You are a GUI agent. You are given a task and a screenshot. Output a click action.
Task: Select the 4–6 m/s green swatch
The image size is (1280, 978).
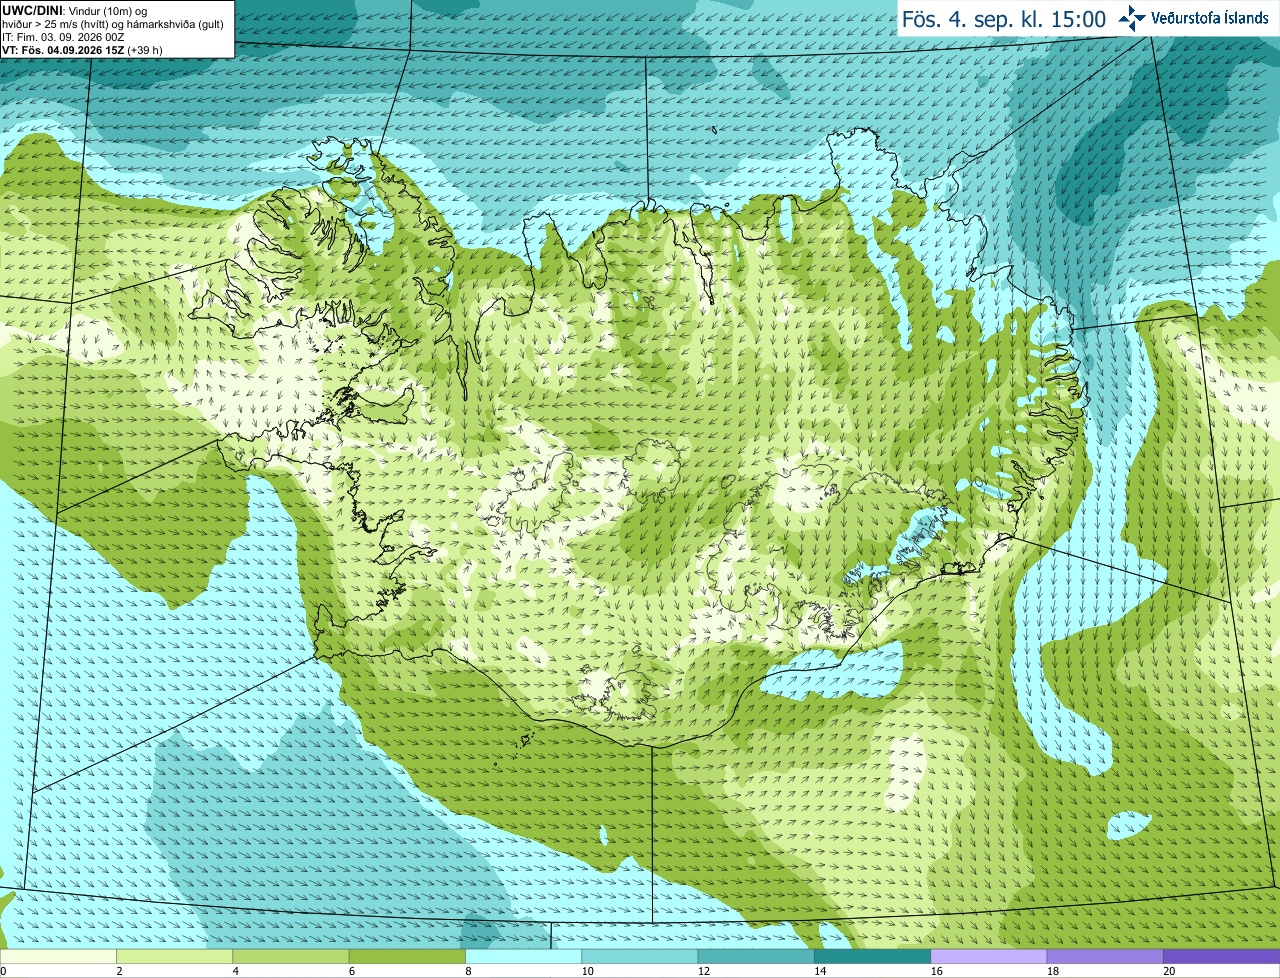pyautogui.click(x=291, y=956)
